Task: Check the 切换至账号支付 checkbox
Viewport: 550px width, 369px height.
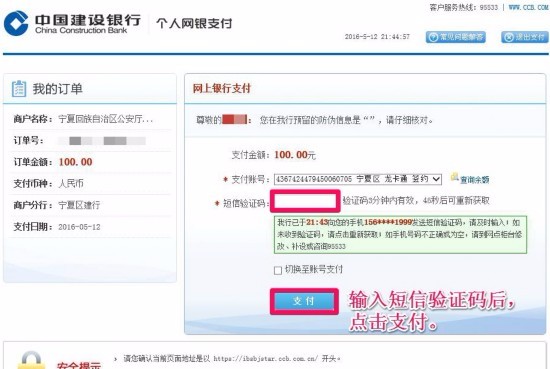Action: (x=277, y=270)
